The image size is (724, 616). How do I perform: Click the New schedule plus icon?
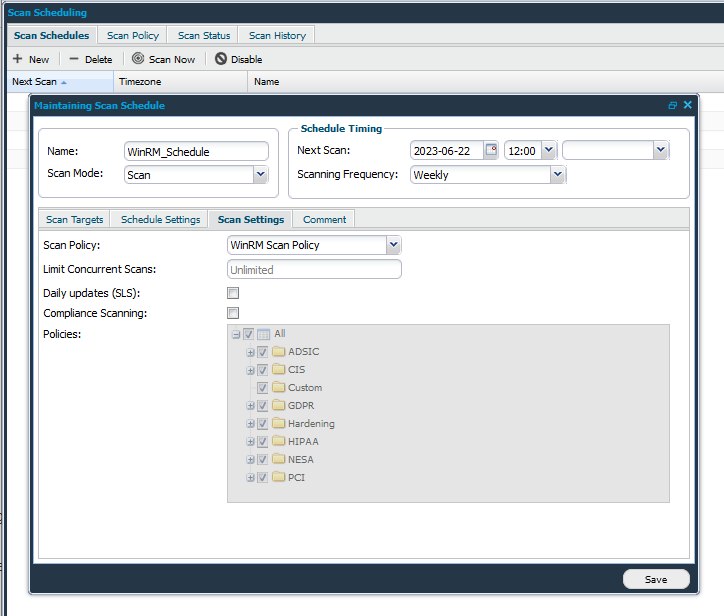click(x=17, y=59)
